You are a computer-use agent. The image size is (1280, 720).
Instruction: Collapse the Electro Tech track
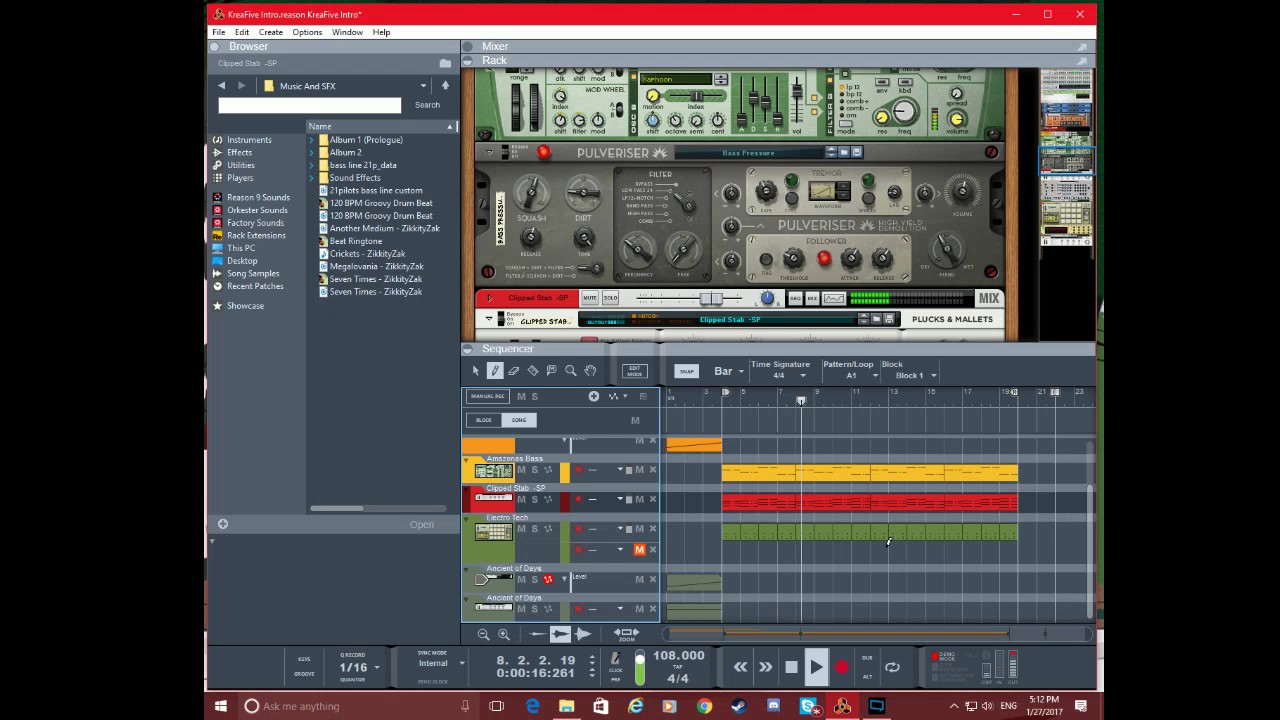[466, 519]
